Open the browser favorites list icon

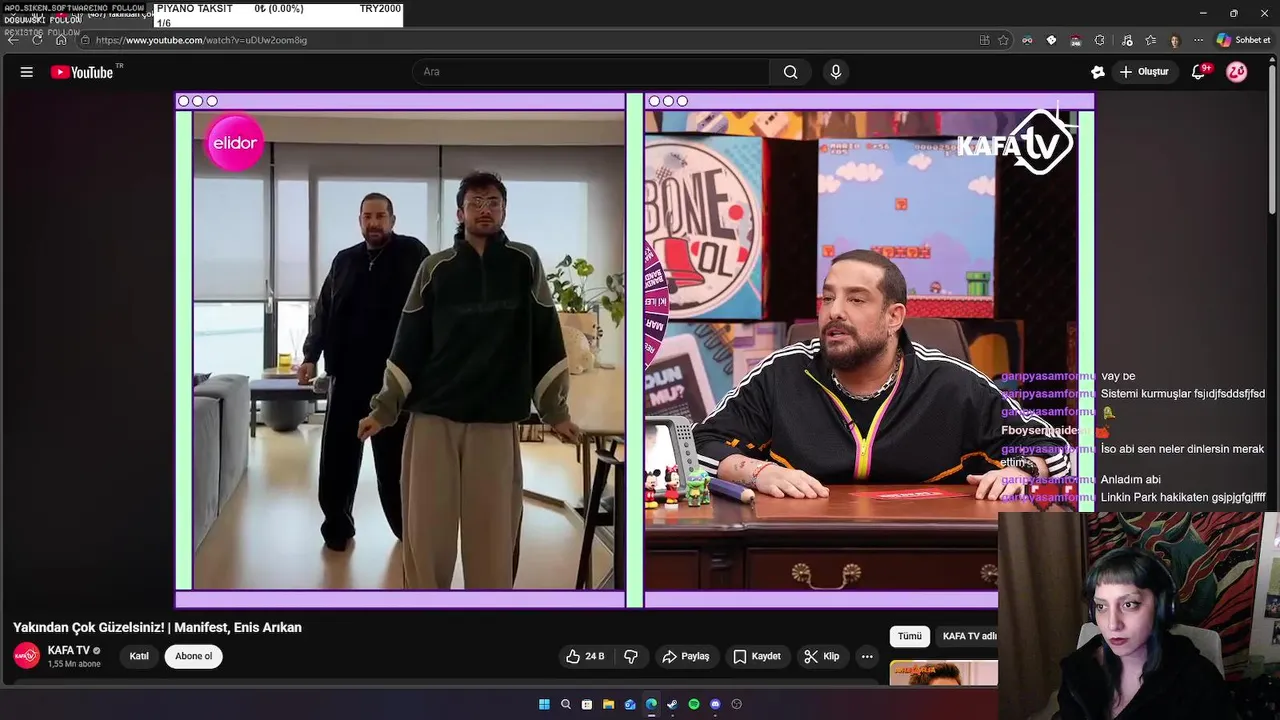coord(1151,40)
